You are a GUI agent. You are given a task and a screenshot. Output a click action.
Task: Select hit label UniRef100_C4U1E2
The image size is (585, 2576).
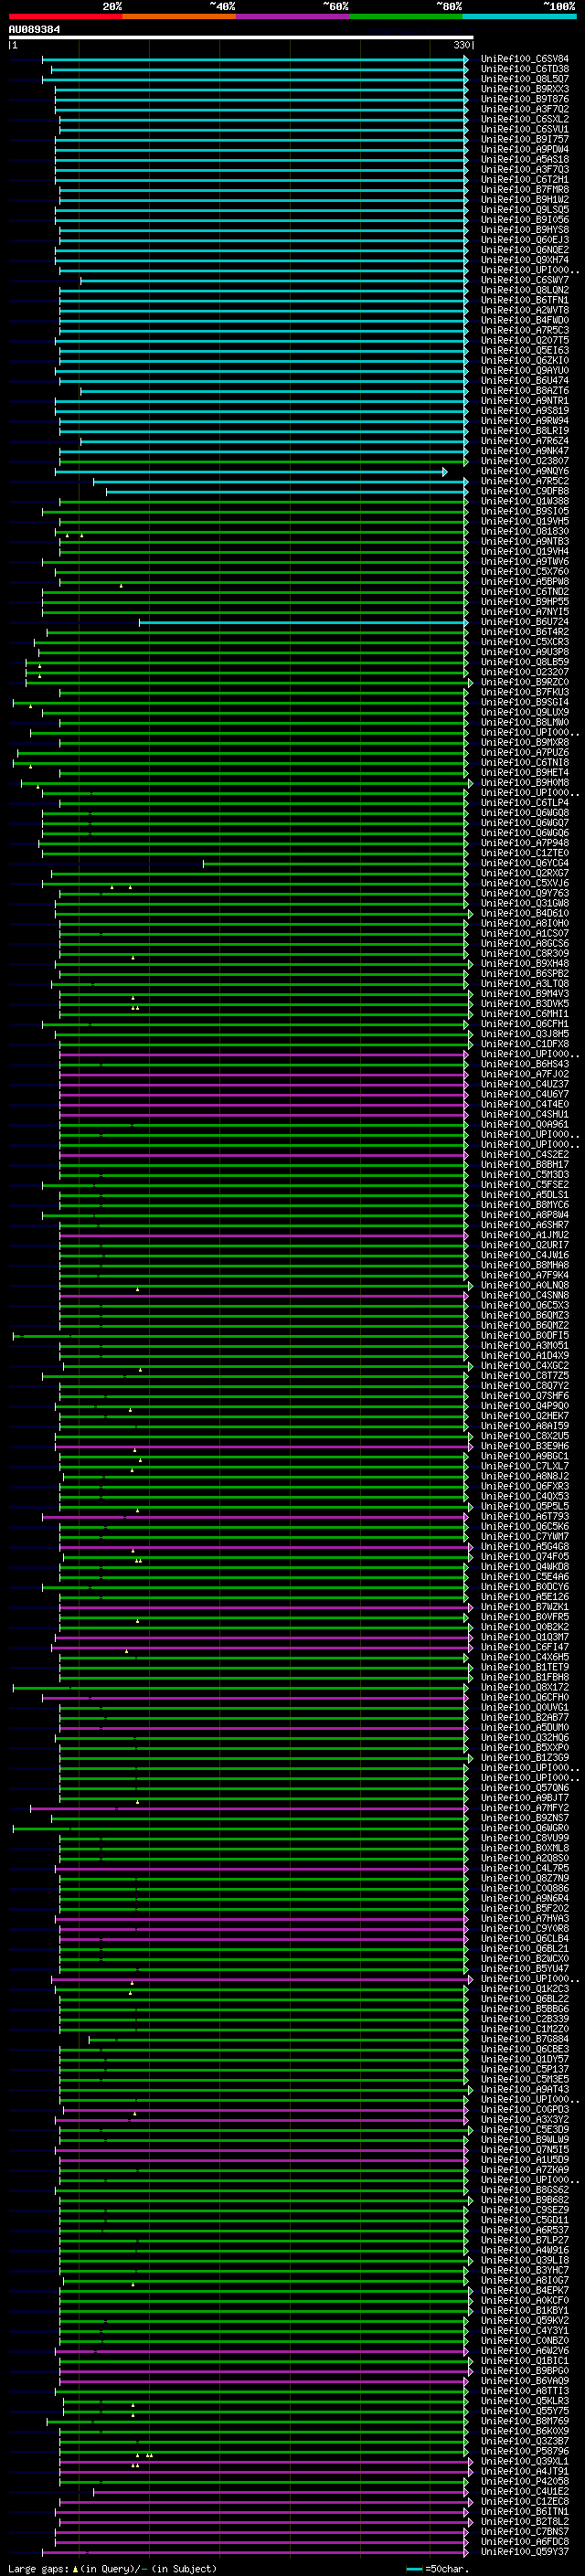(525, 2491)
